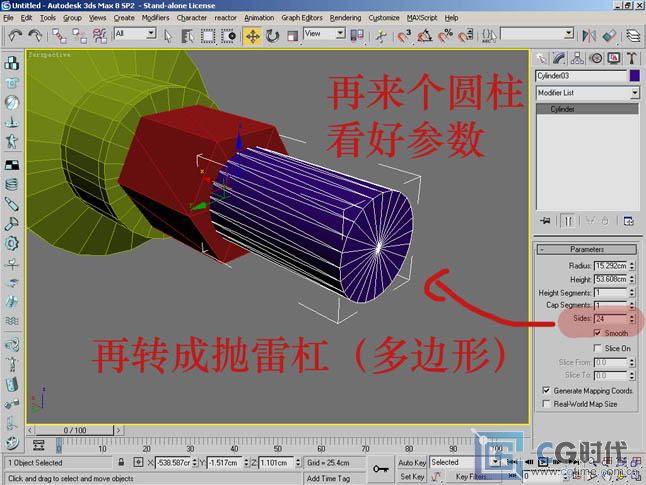This screenshot has width=646, height=485.
Task: Open the object color swatch for Cylinder03
Action: [x=634, y=76]
